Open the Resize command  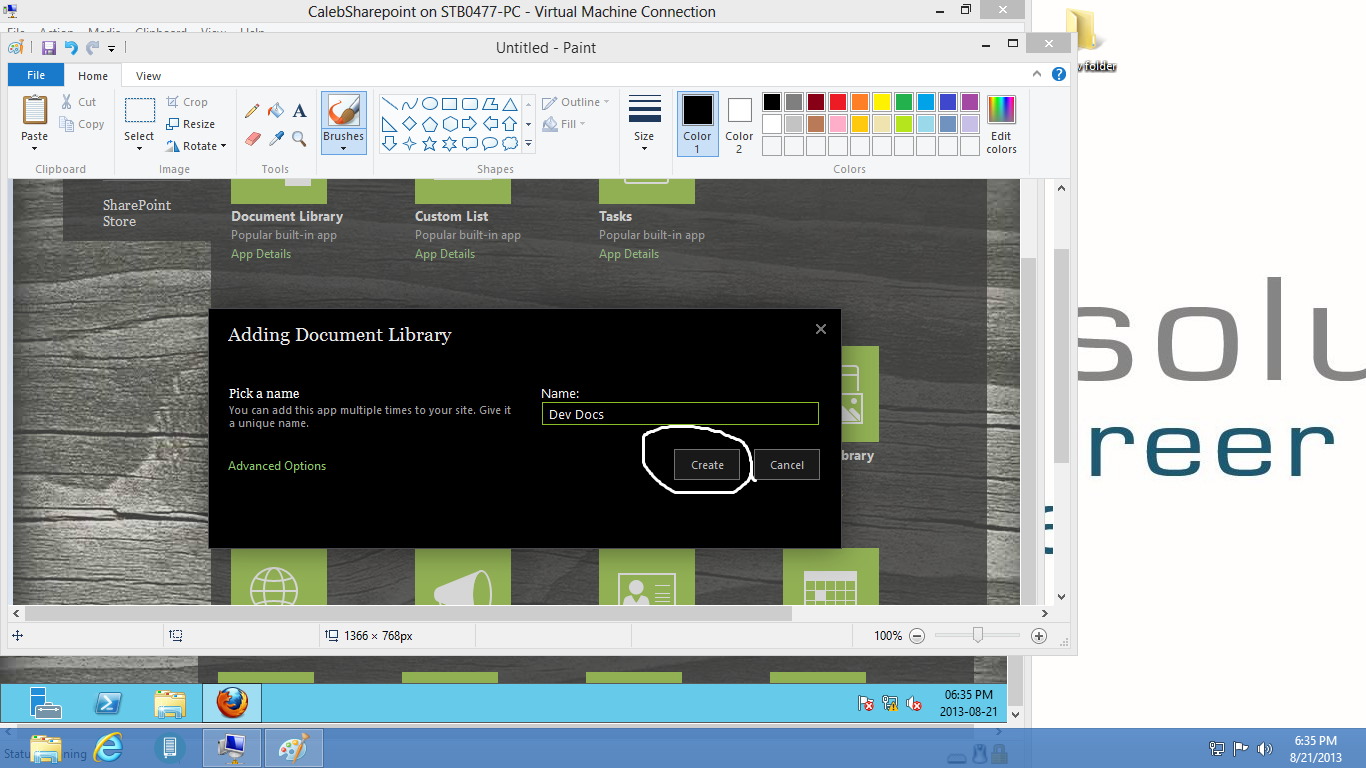191,124
